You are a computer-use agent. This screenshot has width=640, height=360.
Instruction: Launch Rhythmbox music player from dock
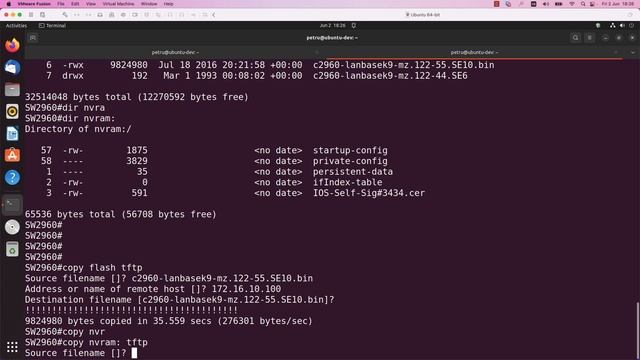click(x=12, y=111)
